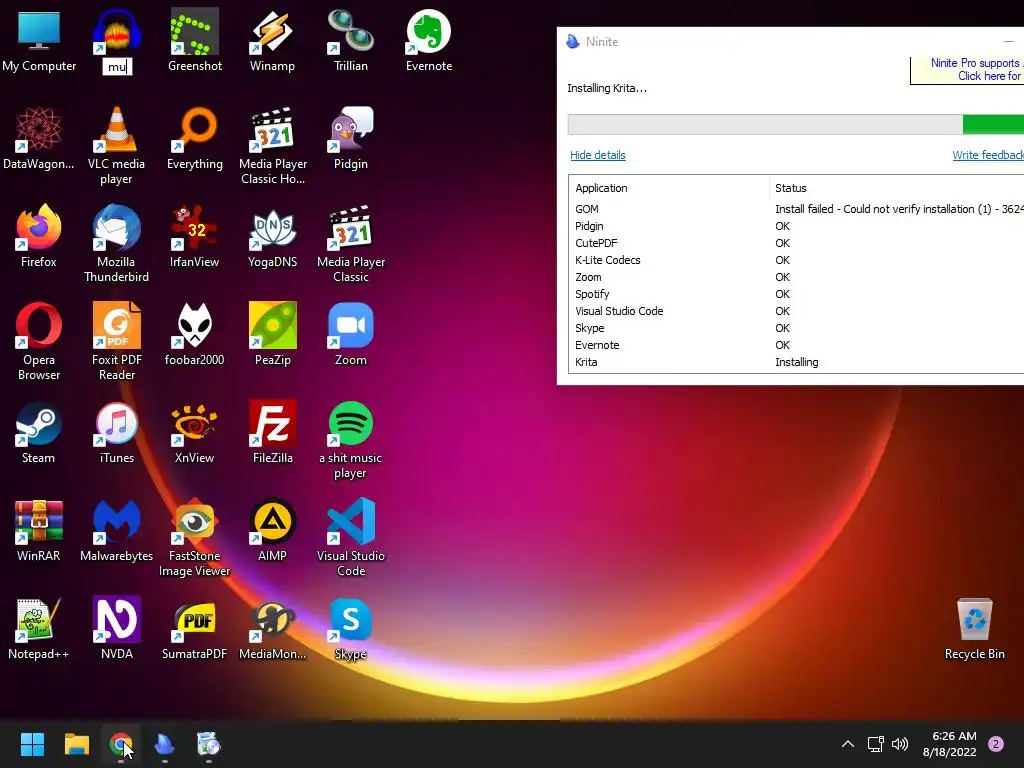Select the Everything search shortcut

pos(195,138)
